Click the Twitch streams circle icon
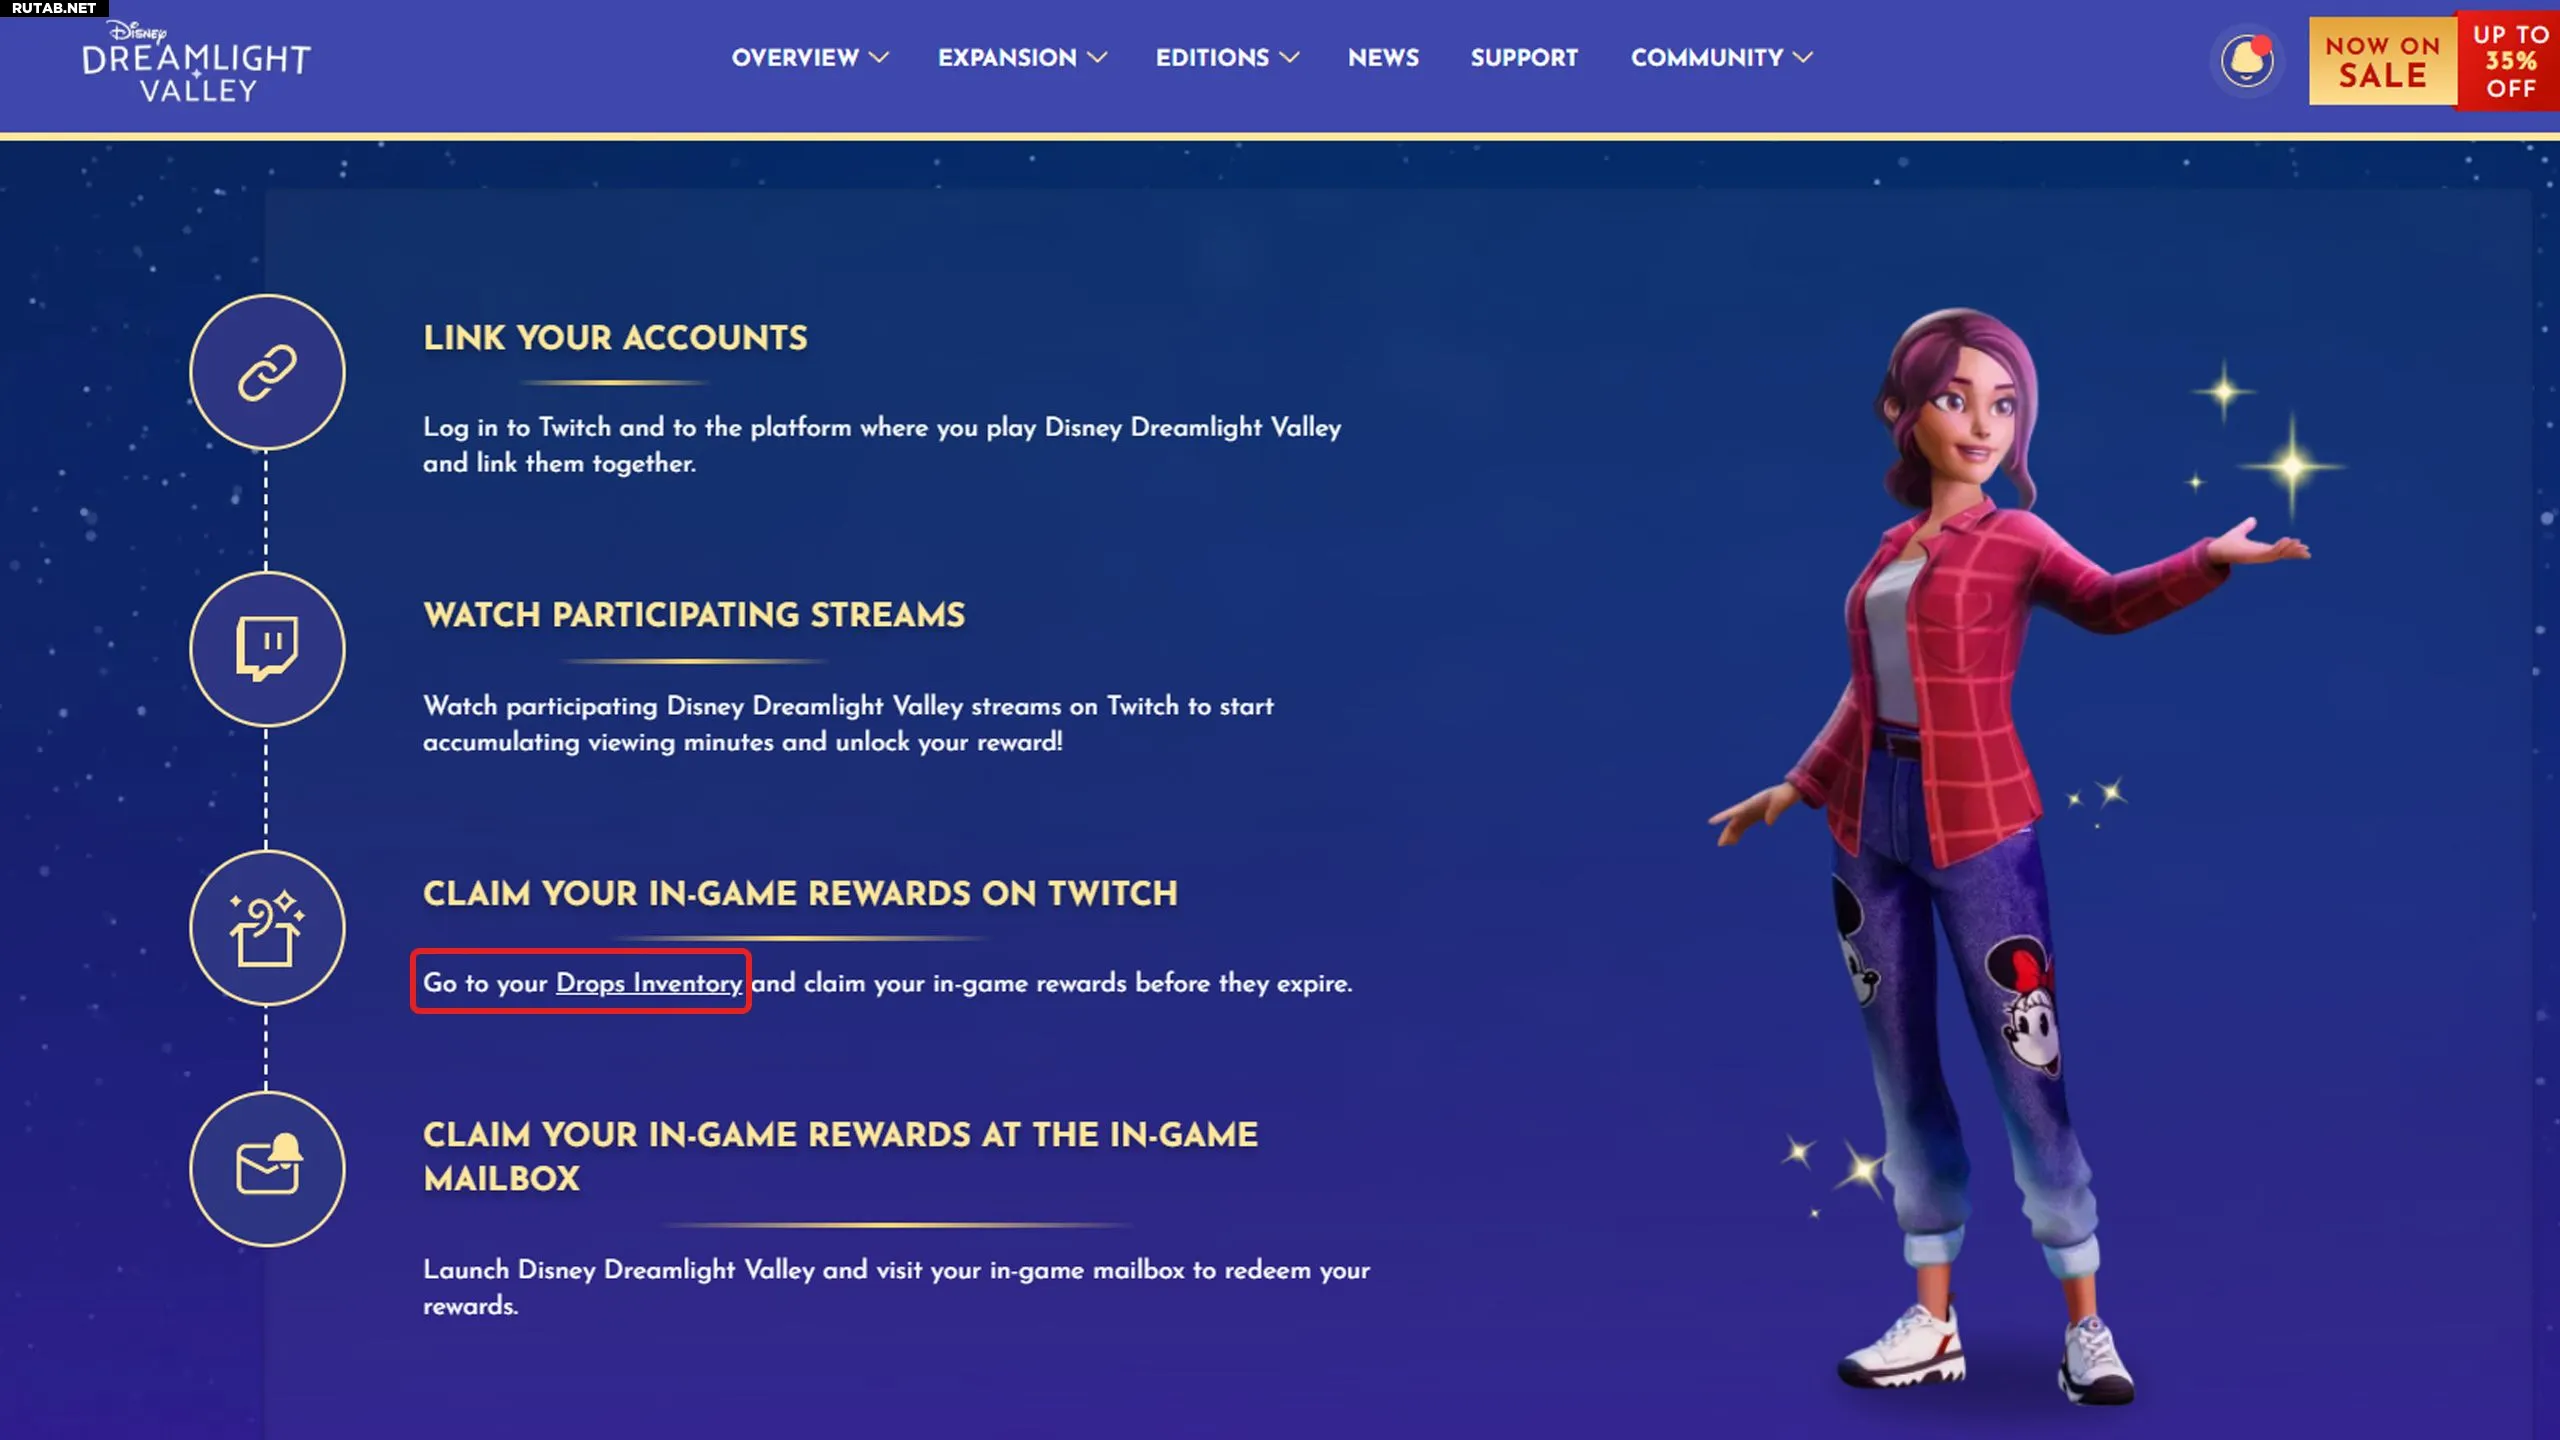This screenshot has height=1440, width=2560. [267, 649]
